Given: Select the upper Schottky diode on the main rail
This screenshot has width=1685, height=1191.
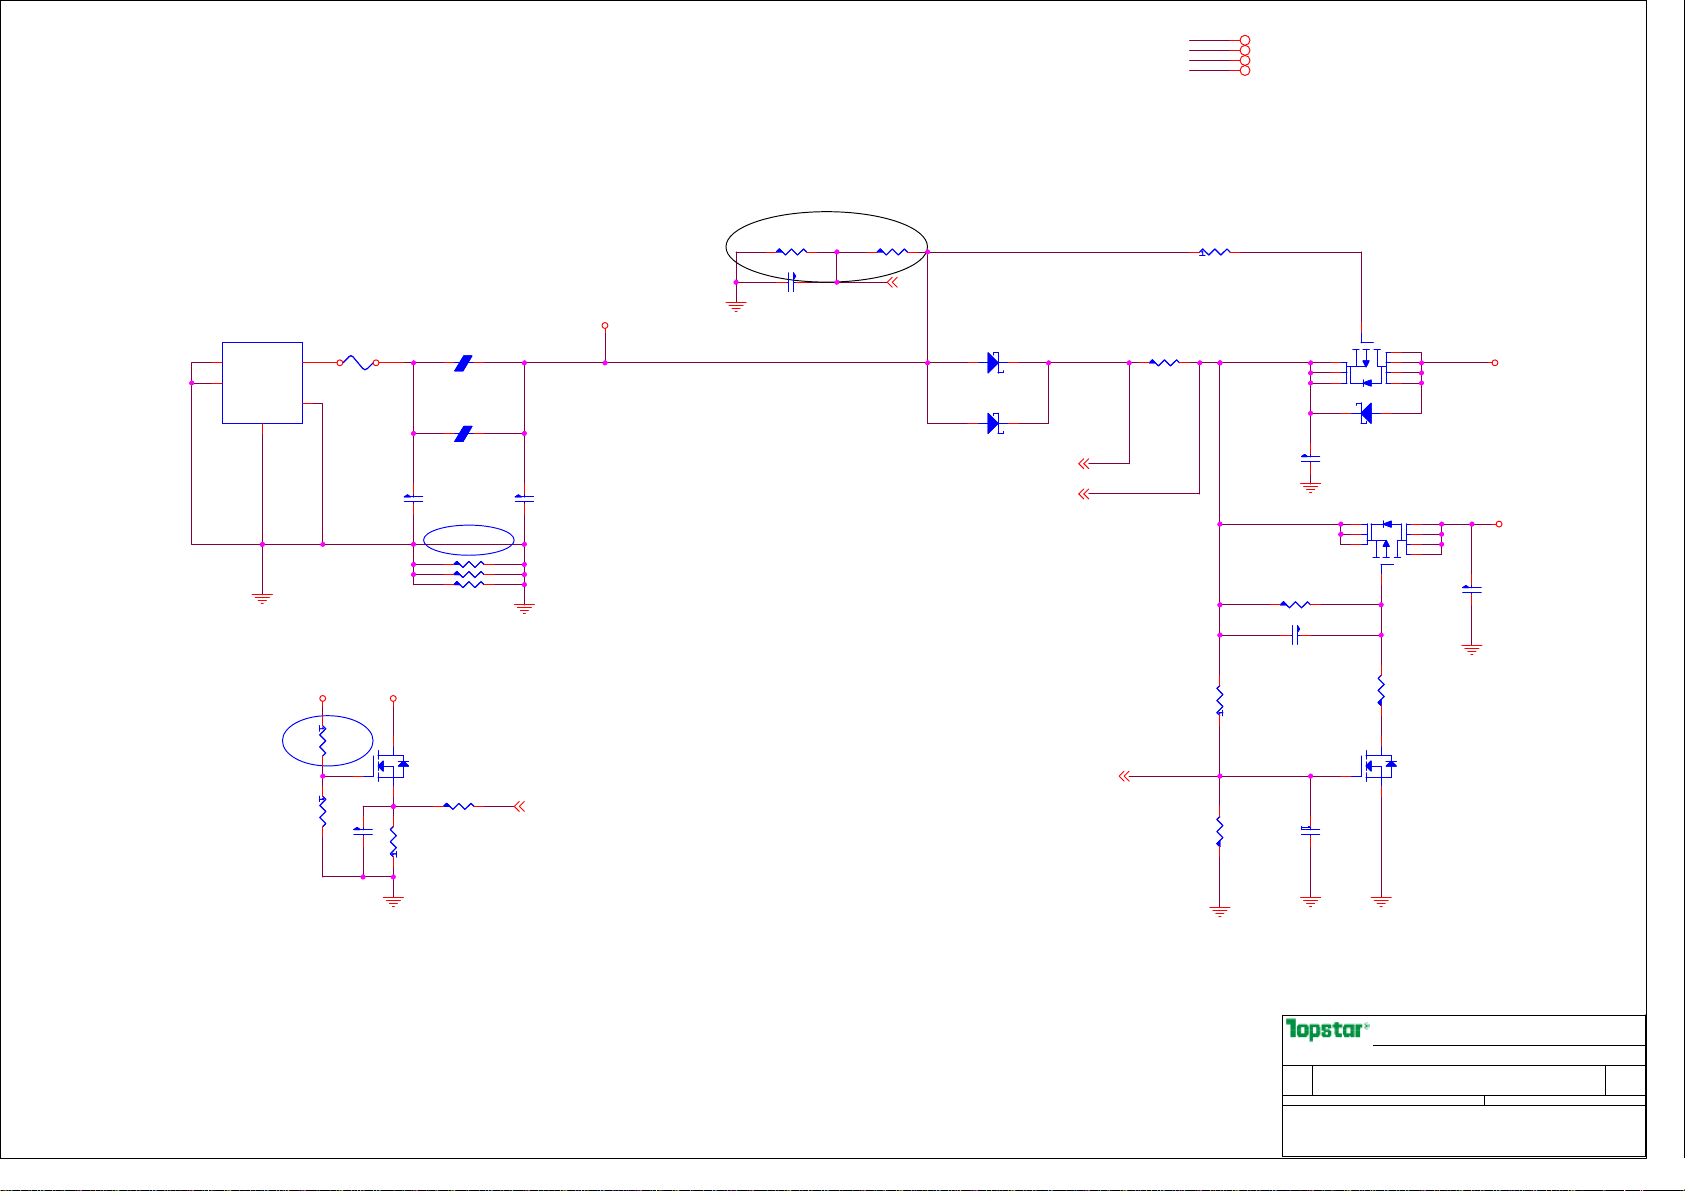Looking at the screenshot, I should (x=995, y=363).
